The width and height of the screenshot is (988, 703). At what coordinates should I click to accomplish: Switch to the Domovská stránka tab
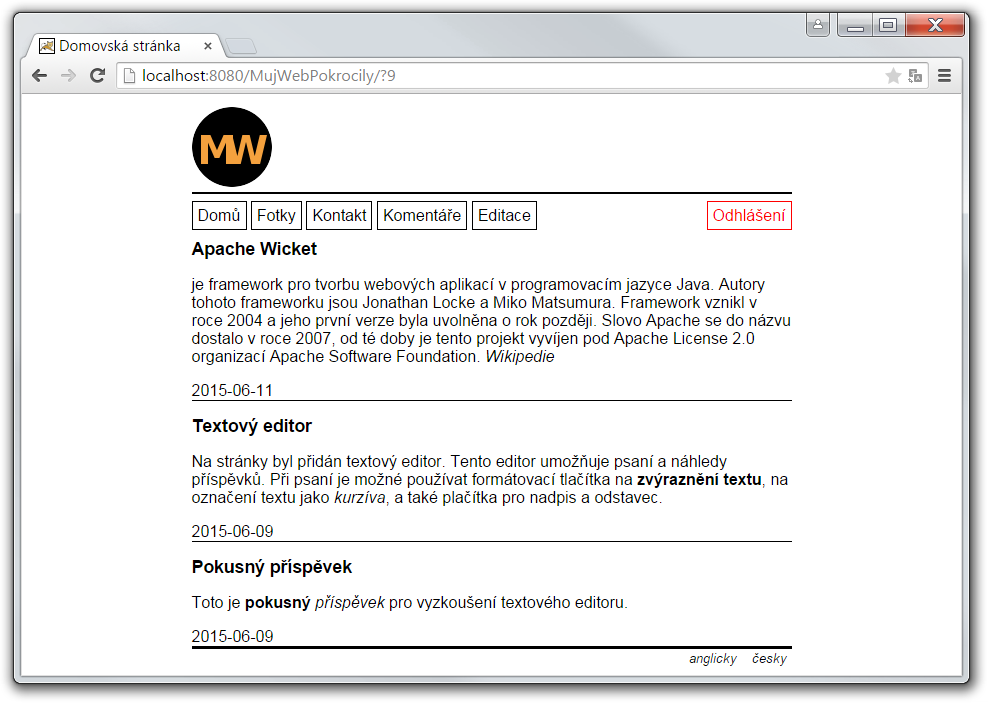click(x=120, y=45)
